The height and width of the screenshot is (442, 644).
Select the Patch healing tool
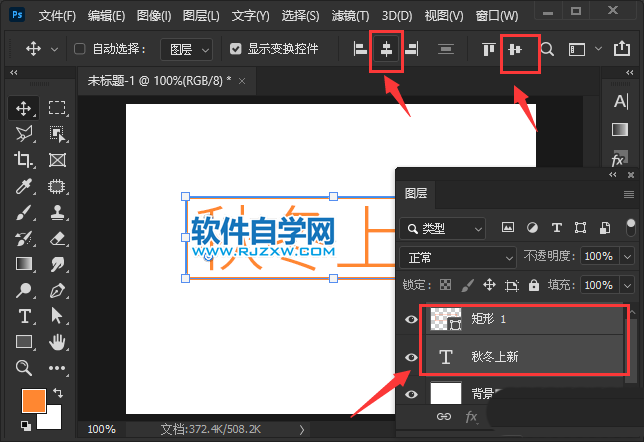57,186
